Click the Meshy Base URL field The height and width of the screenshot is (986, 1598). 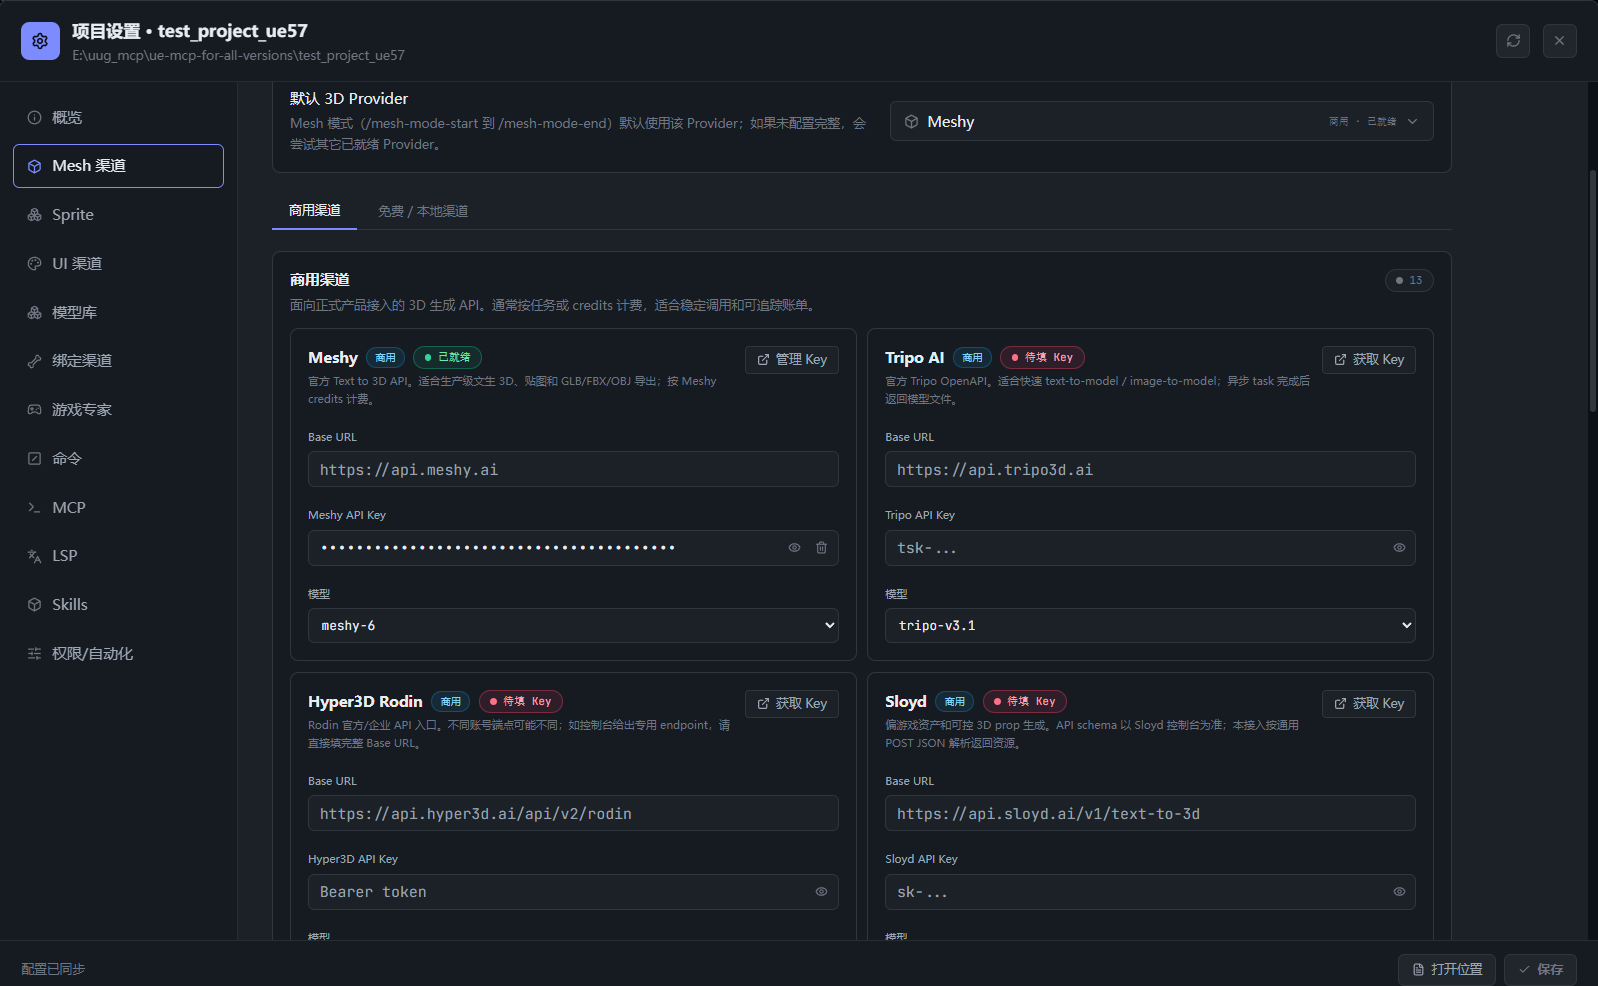pyautogui.click(x=573, y=470)
